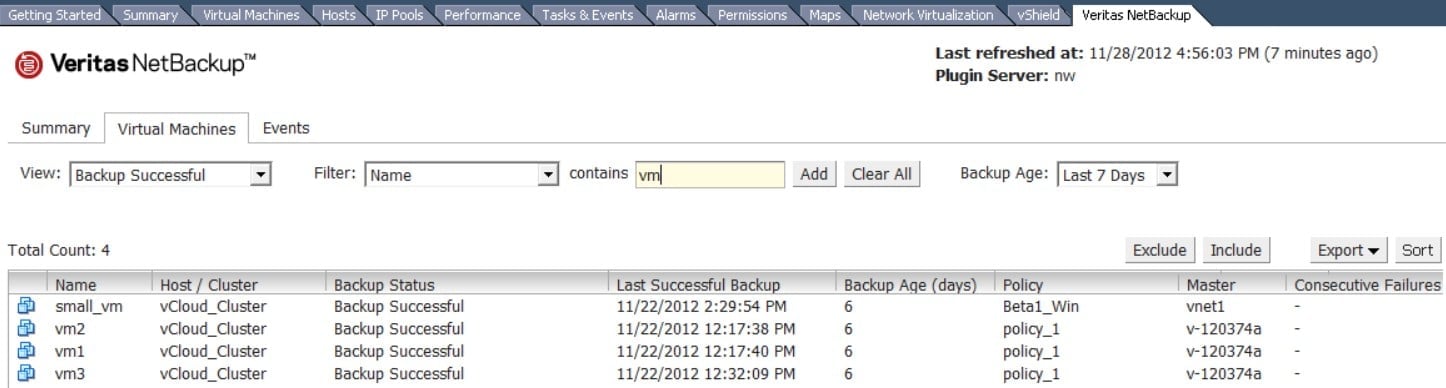This screenshot has height=388, width=1446.
Task: Open the top-level Summary tab
Action: pyautogui.click(x=150, y=15)
